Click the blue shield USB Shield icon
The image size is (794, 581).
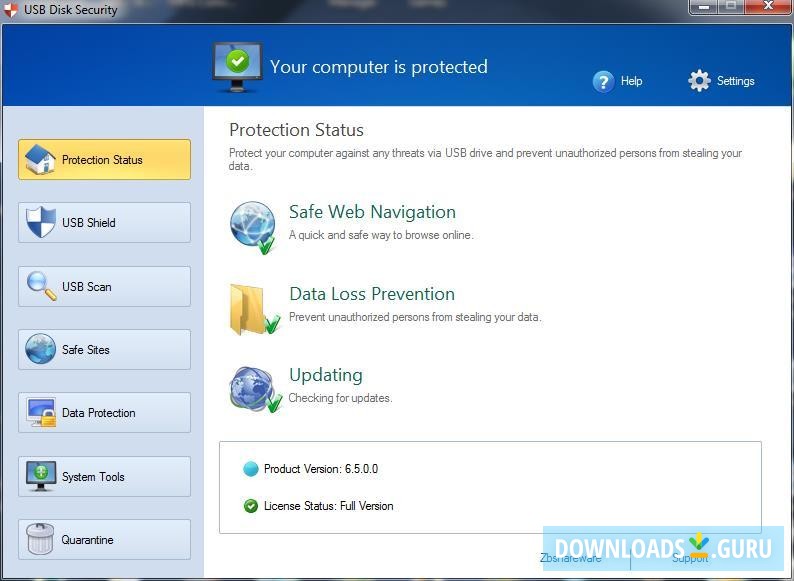point(41,222)
